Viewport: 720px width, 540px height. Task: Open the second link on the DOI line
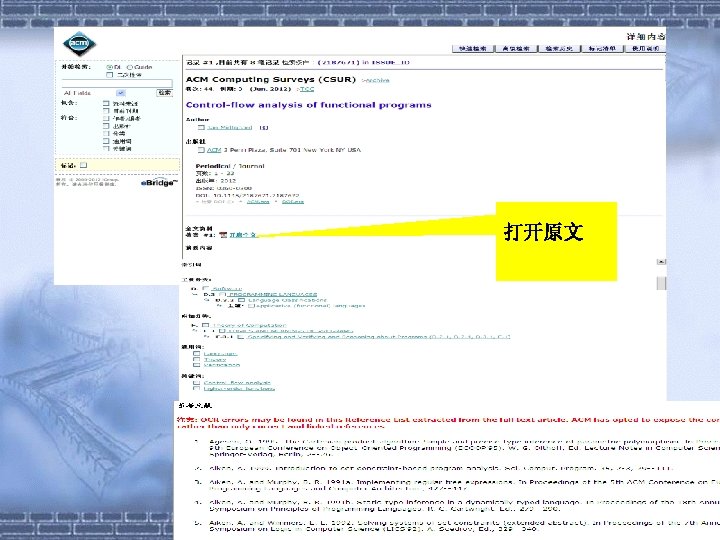coord(293,202)
